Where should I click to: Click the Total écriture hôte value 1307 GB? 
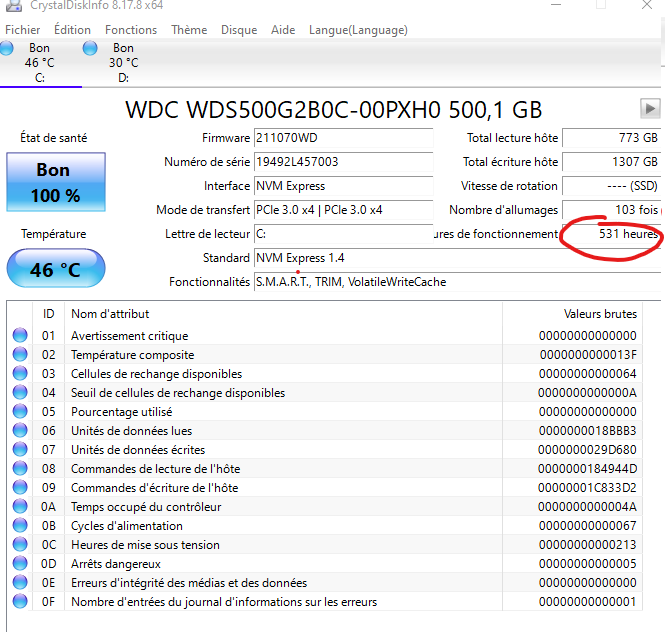[611, 162]
